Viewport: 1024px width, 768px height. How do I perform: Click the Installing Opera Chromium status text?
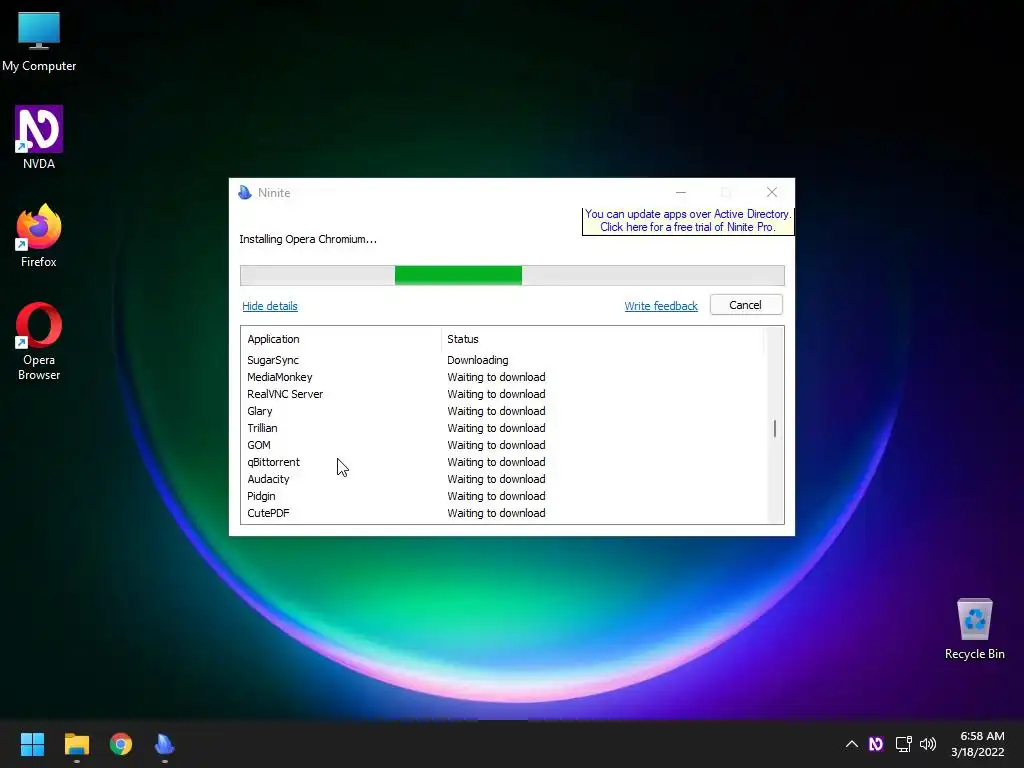[308, 239]
